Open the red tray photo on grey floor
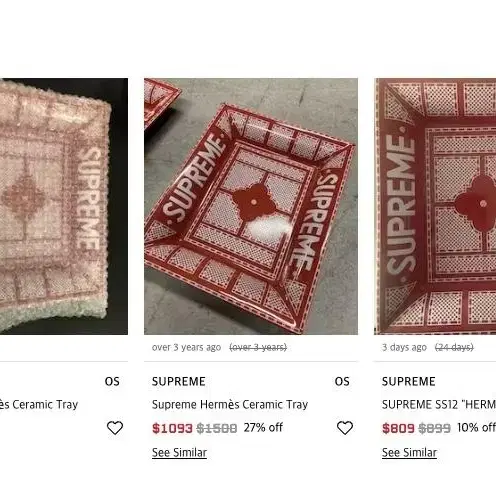The height and width of the screenshot is (496, 496). [x=251, y=206]
